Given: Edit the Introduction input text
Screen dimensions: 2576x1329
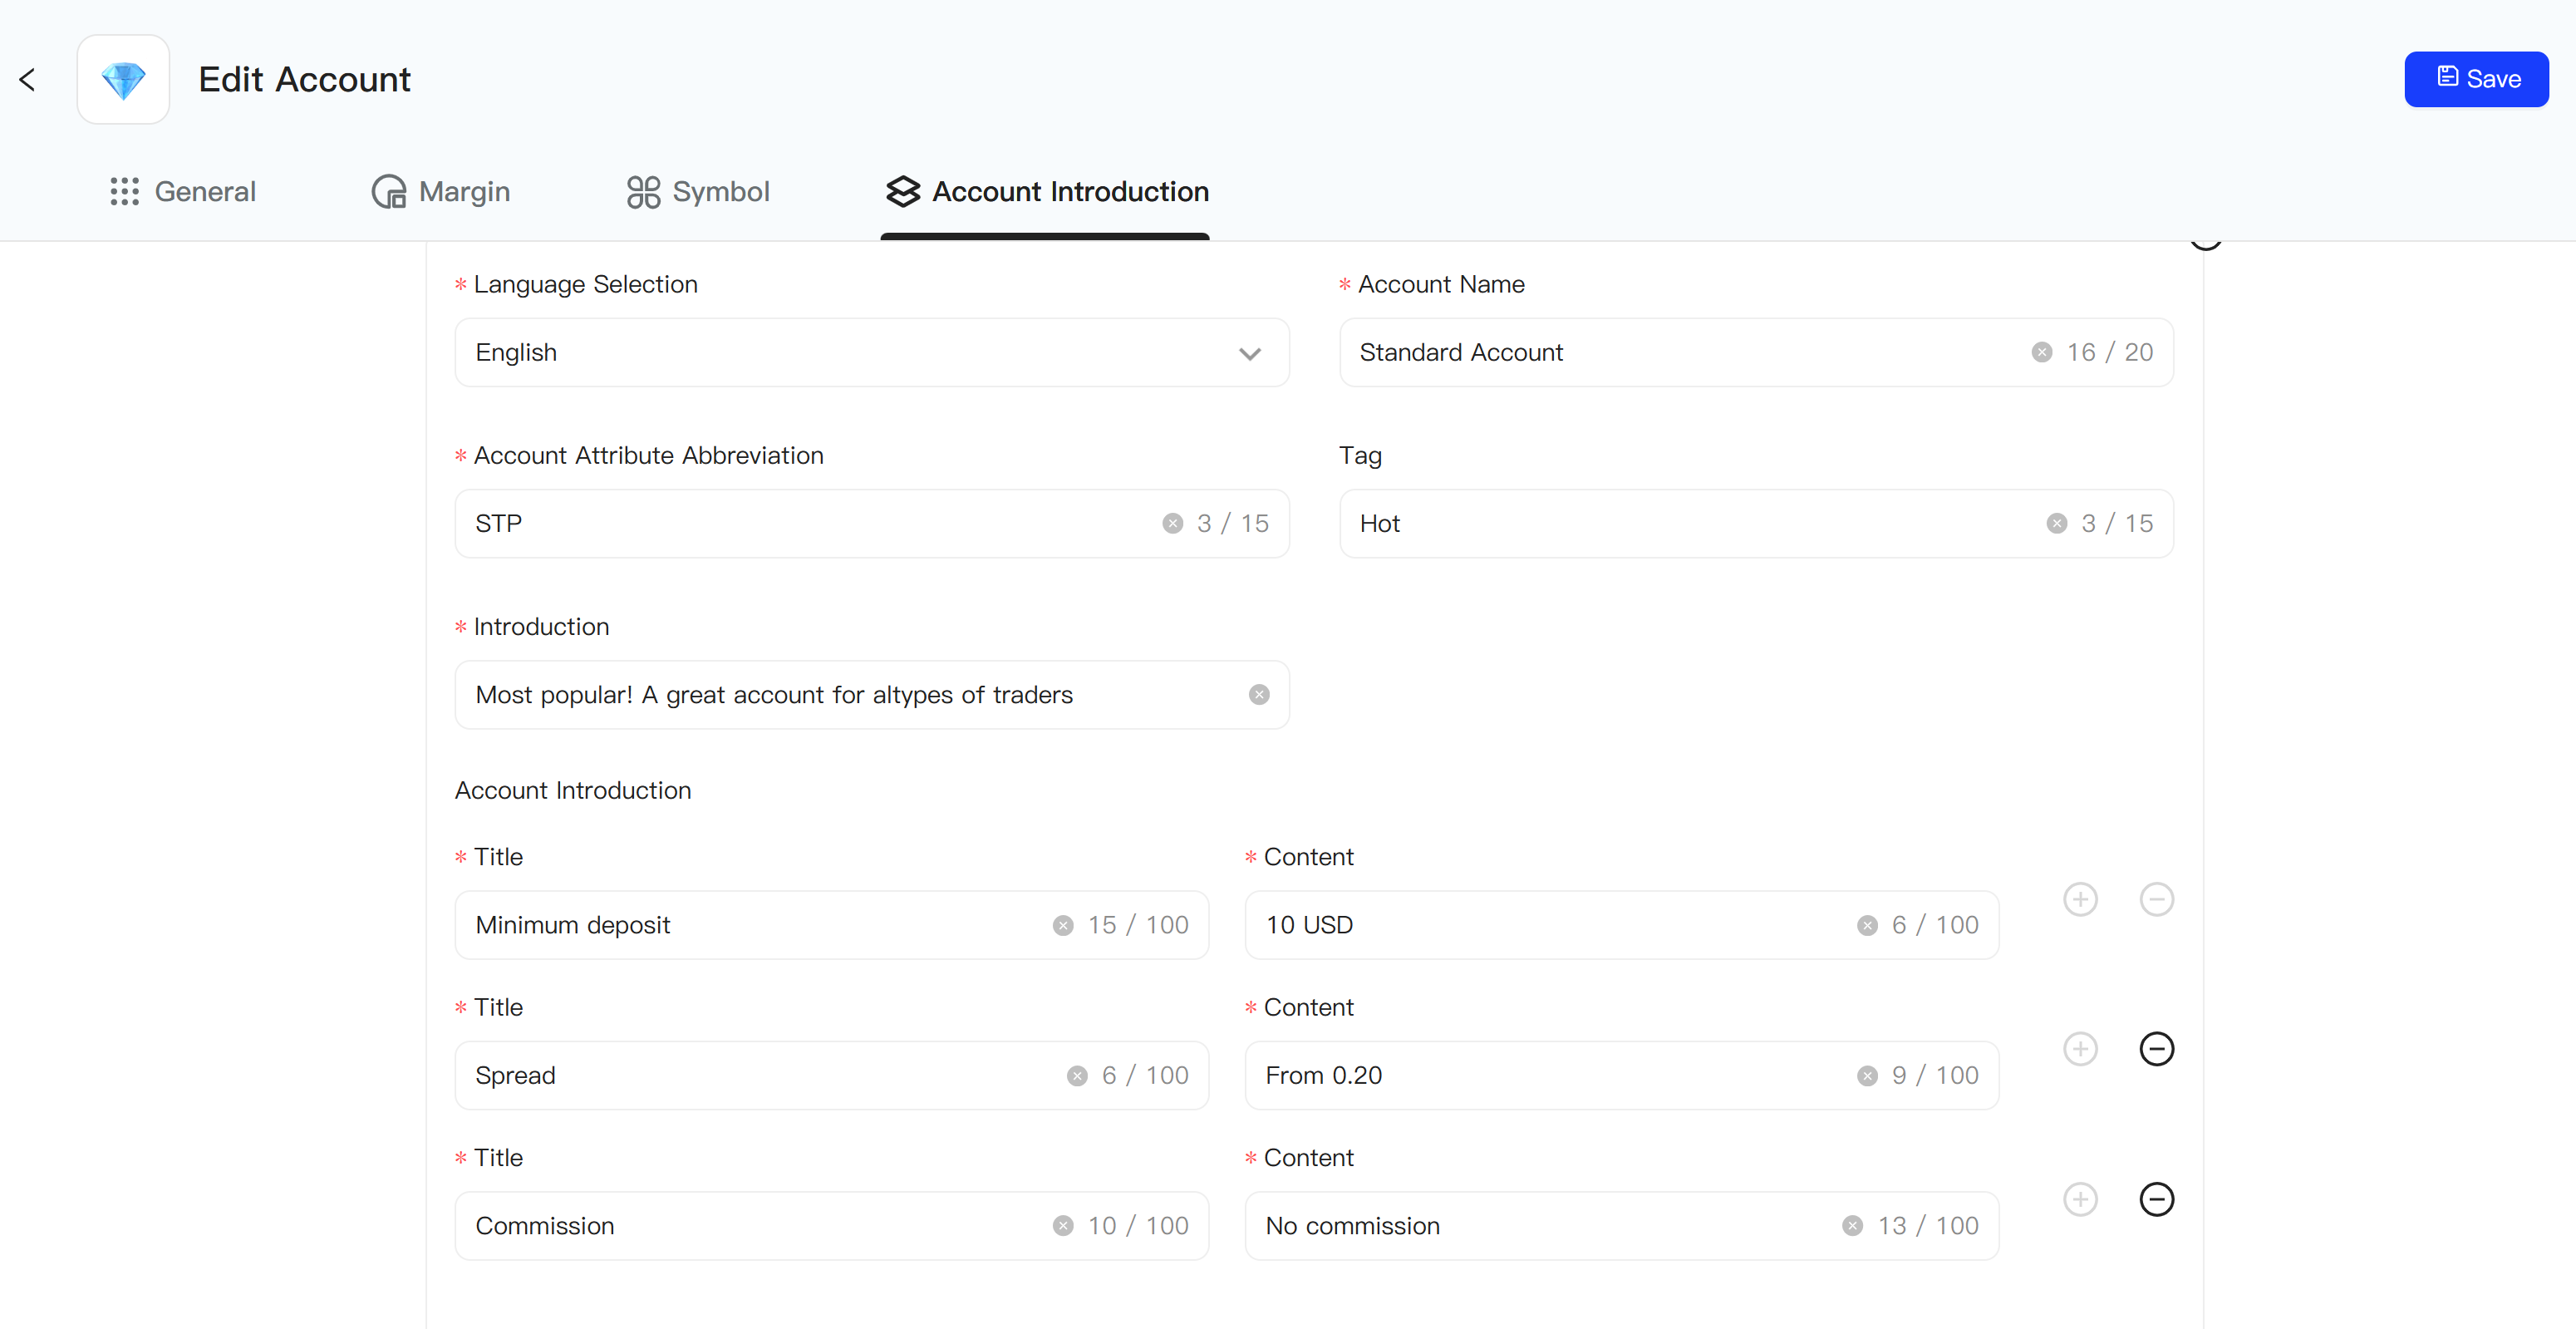Looking at the screenshot, I should click(x=872, y=695).
